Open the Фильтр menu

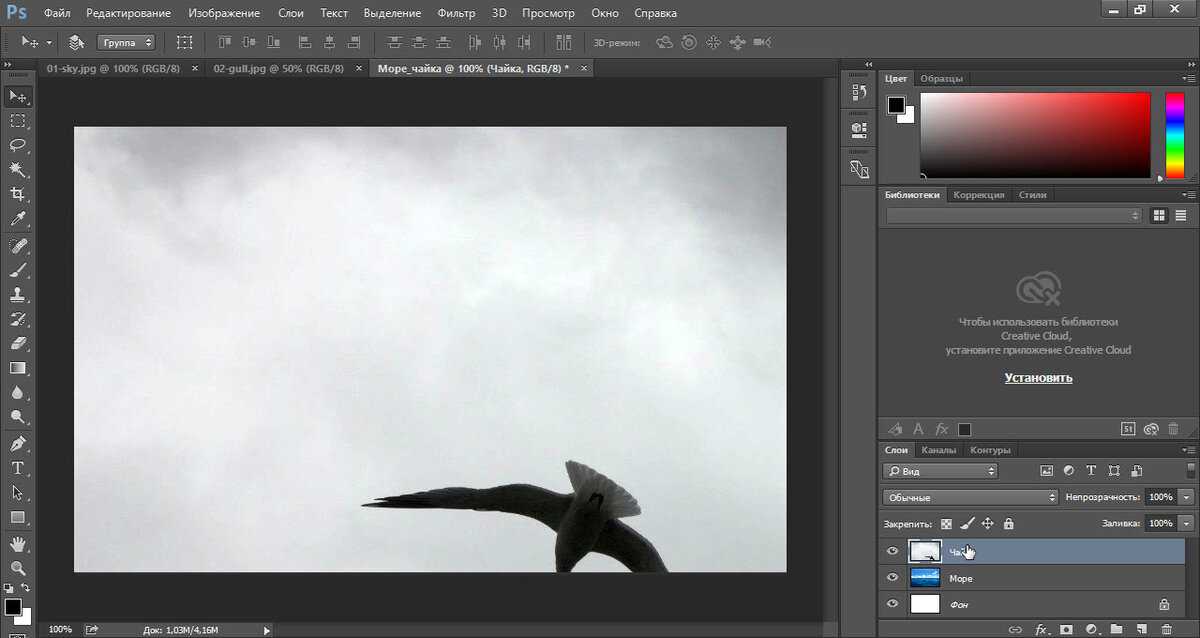[x=456, y=13]
